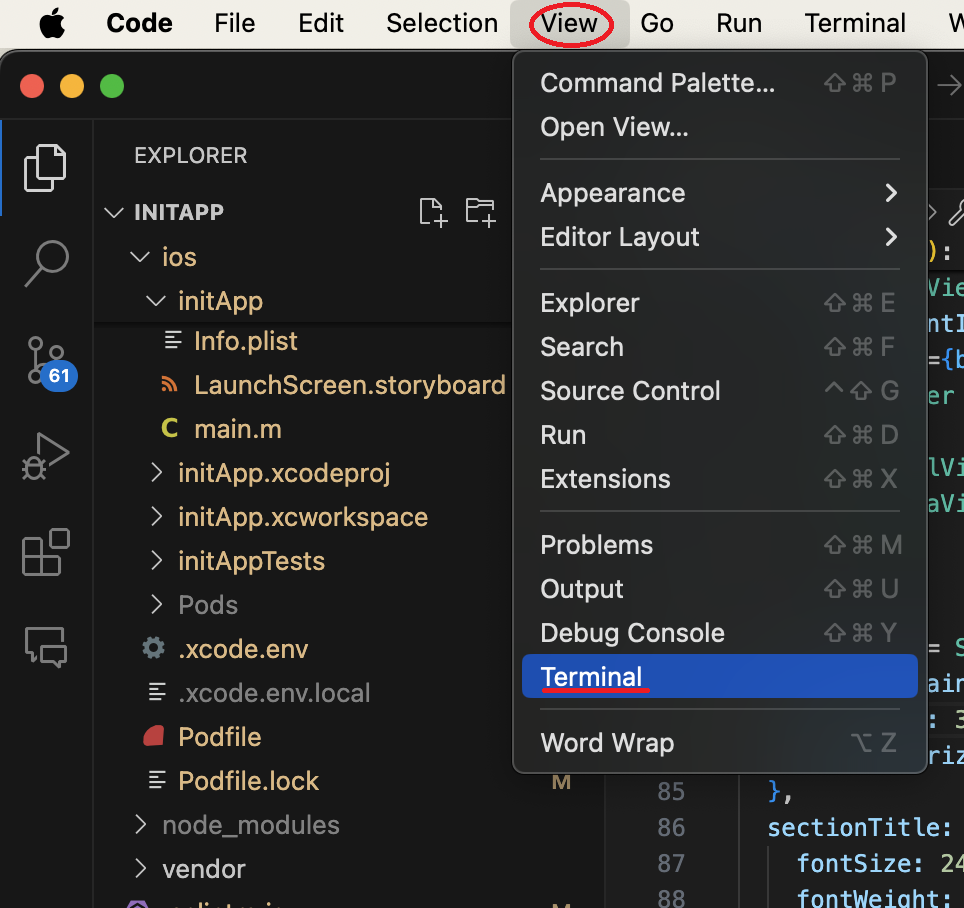This screenshot has width=964, height=908.
Task: Toggle Word Wrap in View menu
Action: [x=719, y=743]
